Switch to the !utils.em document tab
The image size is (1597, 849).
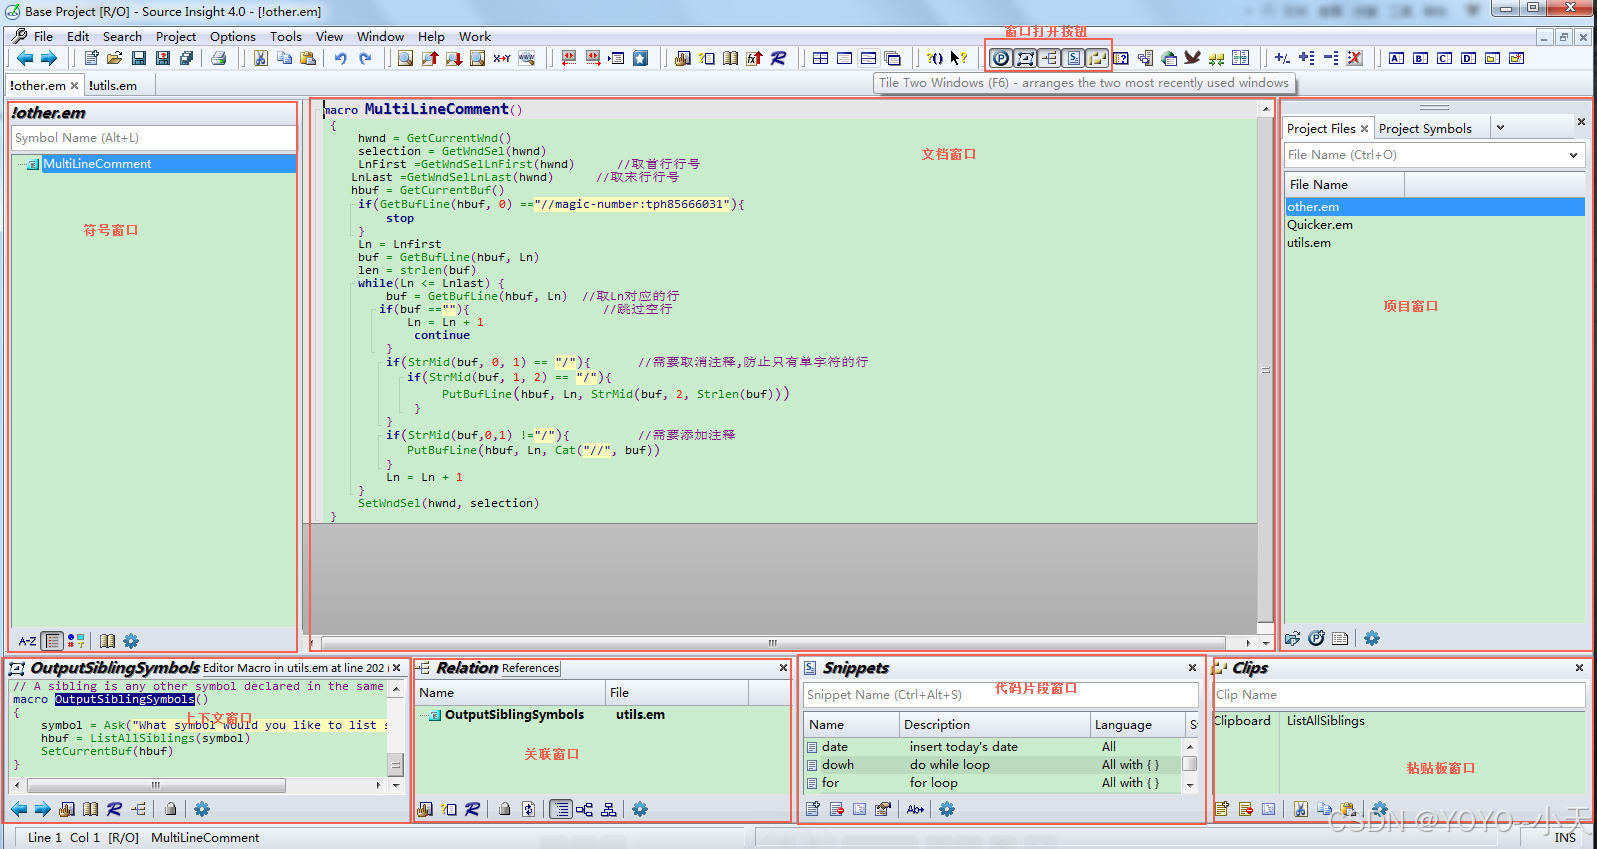pos(113,85)
